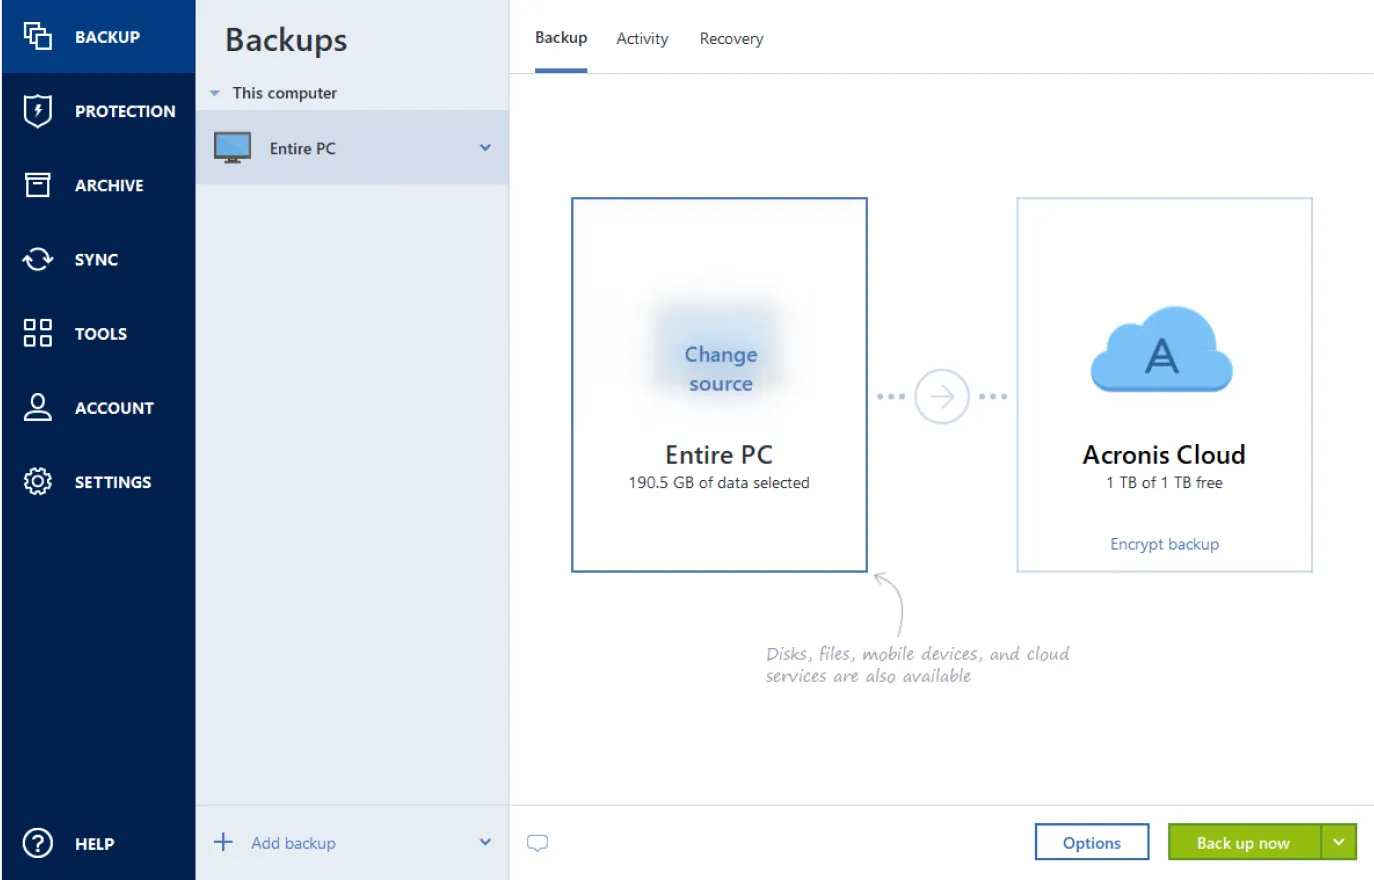Click the Add backup label
This screenshot has width=1374, height=880.
point(293,843)
